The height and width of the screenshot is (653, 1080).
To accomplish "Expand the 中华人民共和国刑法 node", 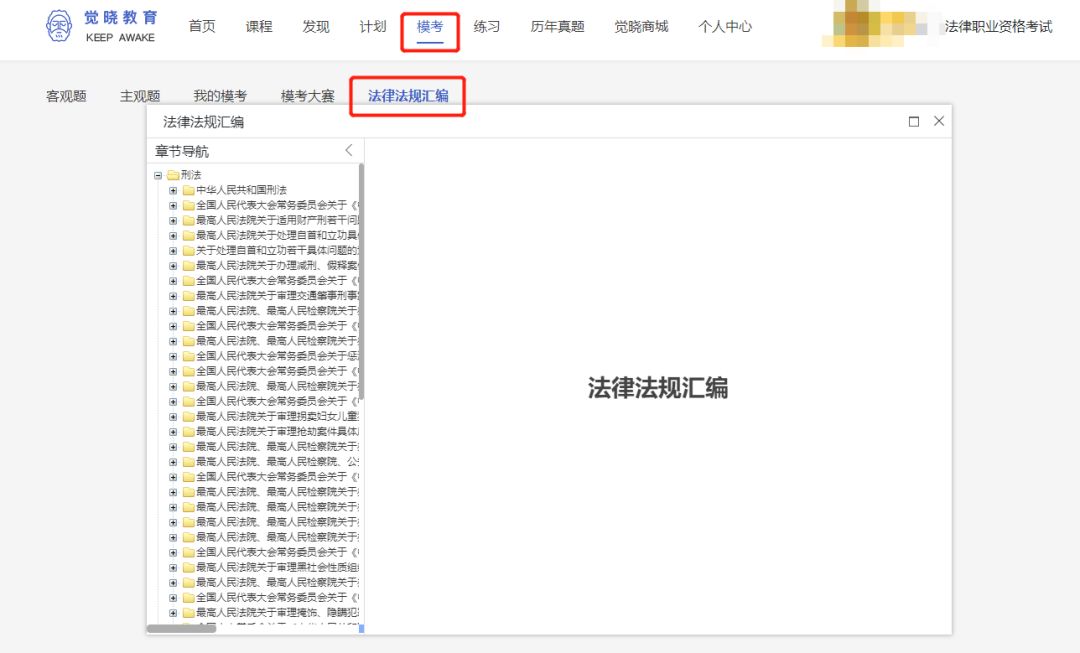I will pos(171,188).
